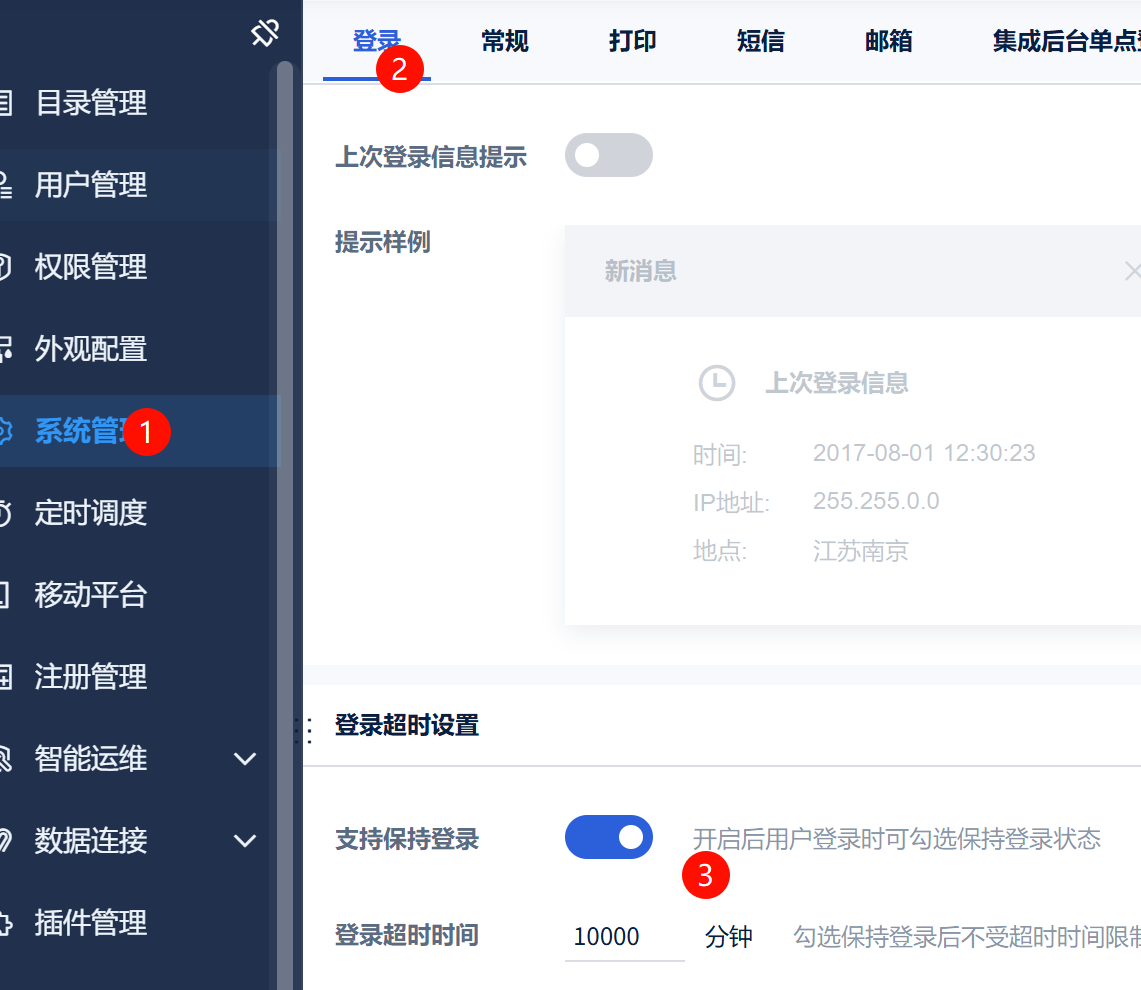The width and height of the screenshot is (1141, 990).
Task: Open 注册管理 in the sidebar
Action: pyautogui.click(x=91, y=677)
